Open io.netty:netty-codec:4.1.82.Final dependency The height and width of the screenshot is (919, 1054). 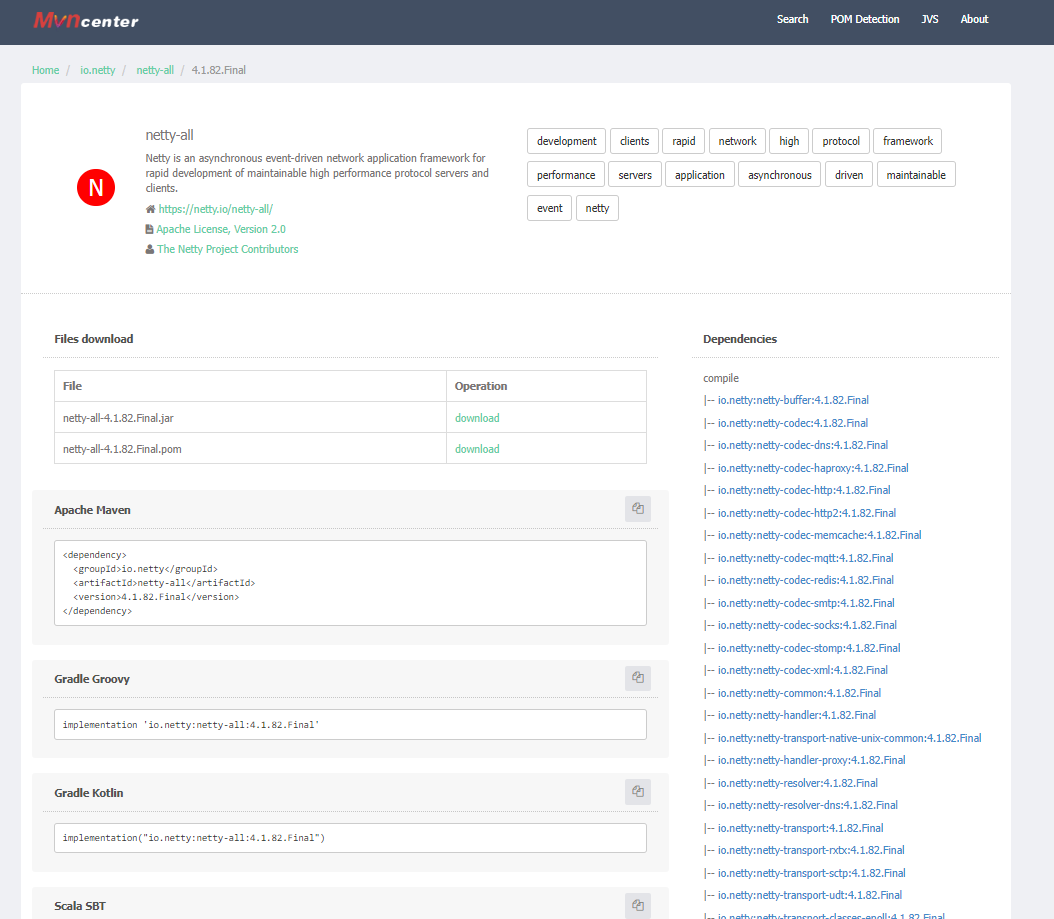coord(793,423)
